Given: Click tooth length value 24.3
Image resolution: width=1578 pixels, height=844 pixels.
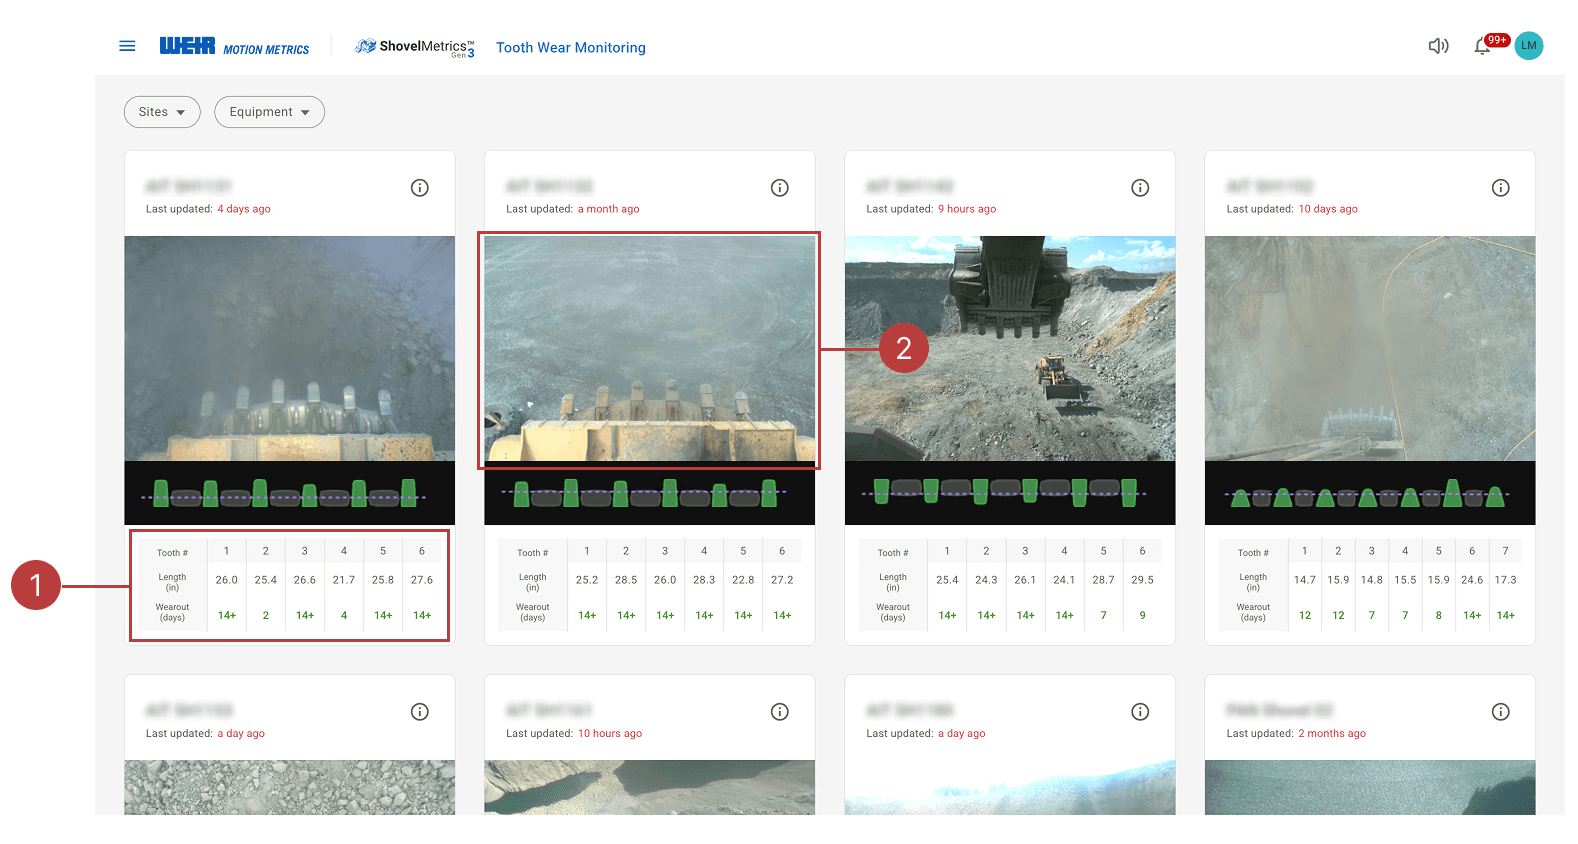Looking at the screenshot, I should coord(986,580).
